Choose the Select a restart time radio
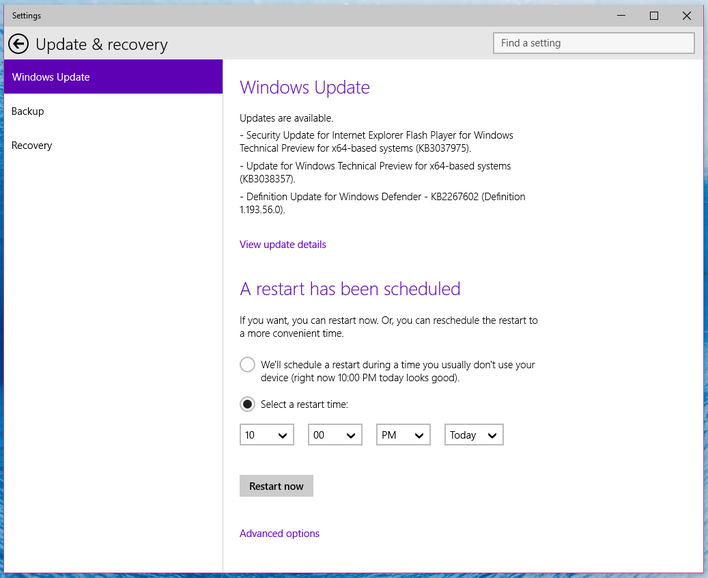 (247, 404)
